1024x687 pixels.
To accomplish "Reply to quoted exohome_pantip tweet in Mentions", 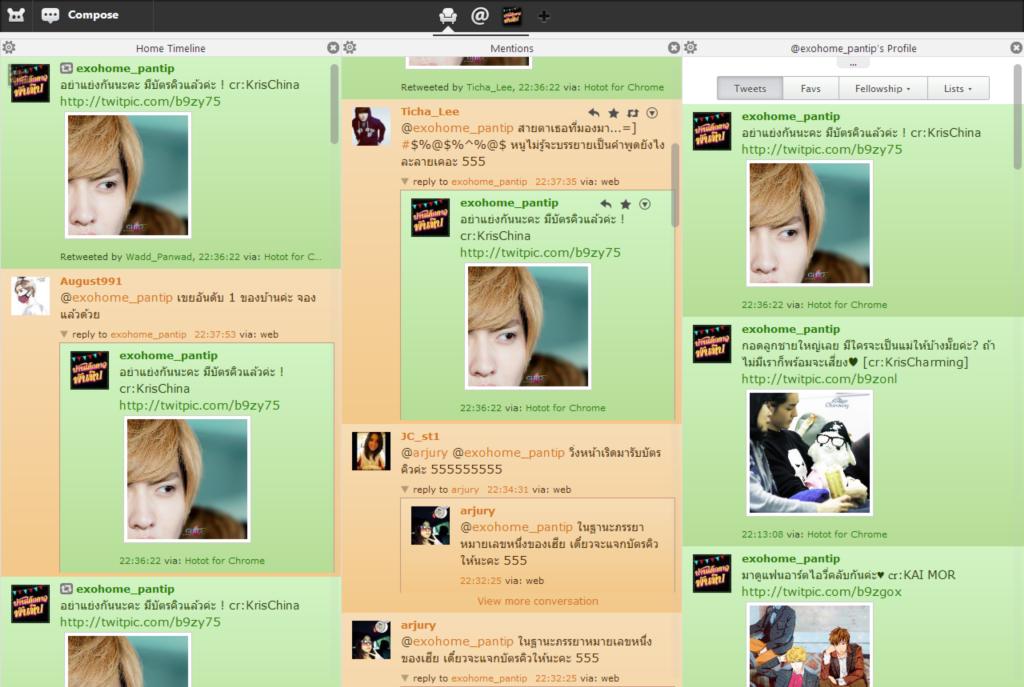I will pyautogui.click(x=606, y=204).
